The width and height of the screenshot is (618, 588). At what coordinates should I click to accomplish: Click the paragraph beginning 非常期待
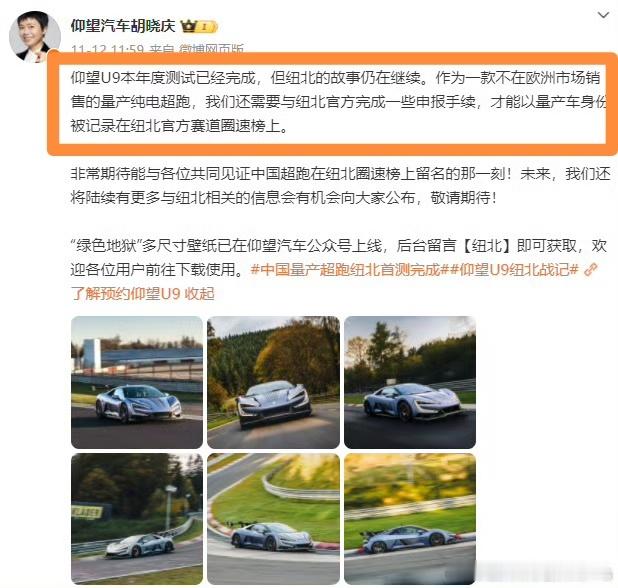[341, 186]
